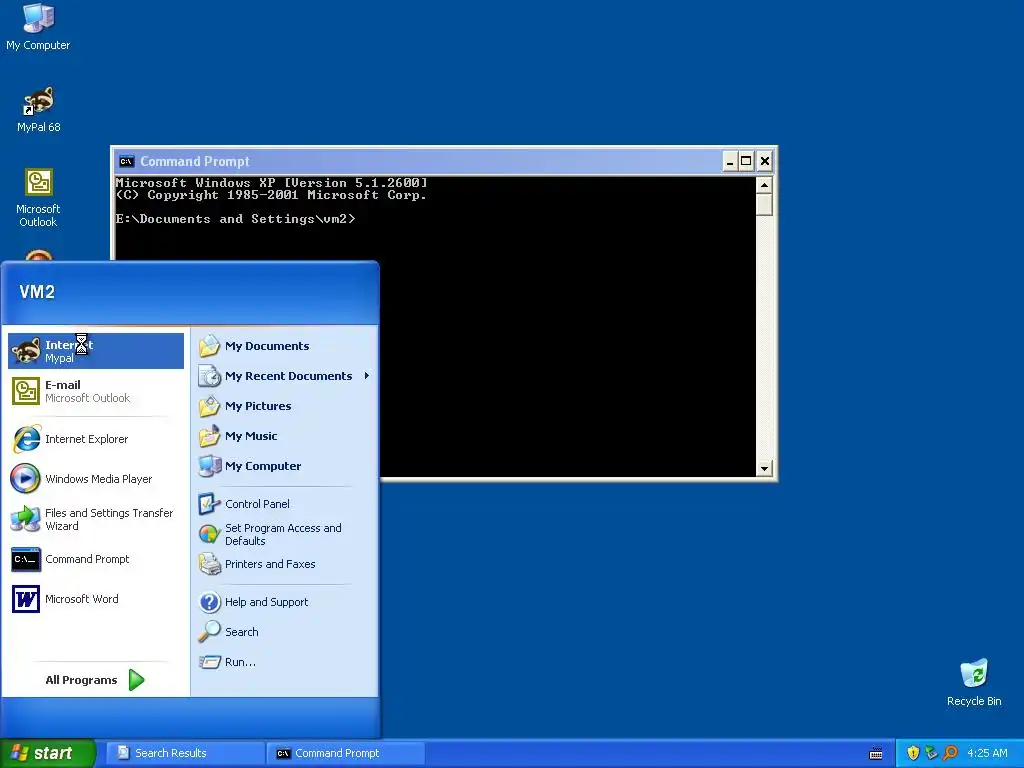Image resolution: width=1024 pixels, height=768 pixels.
Task: Select the Microsoft Outlook desktop icon
Action: (x=38, y=197)
